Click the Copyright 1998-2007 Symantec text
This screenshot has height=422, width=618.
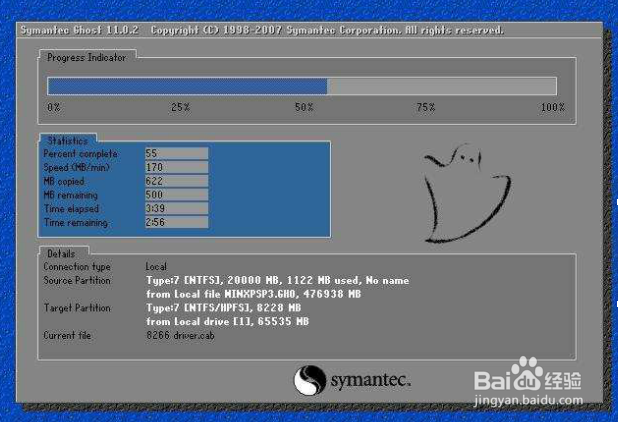[x=327, y=30]
